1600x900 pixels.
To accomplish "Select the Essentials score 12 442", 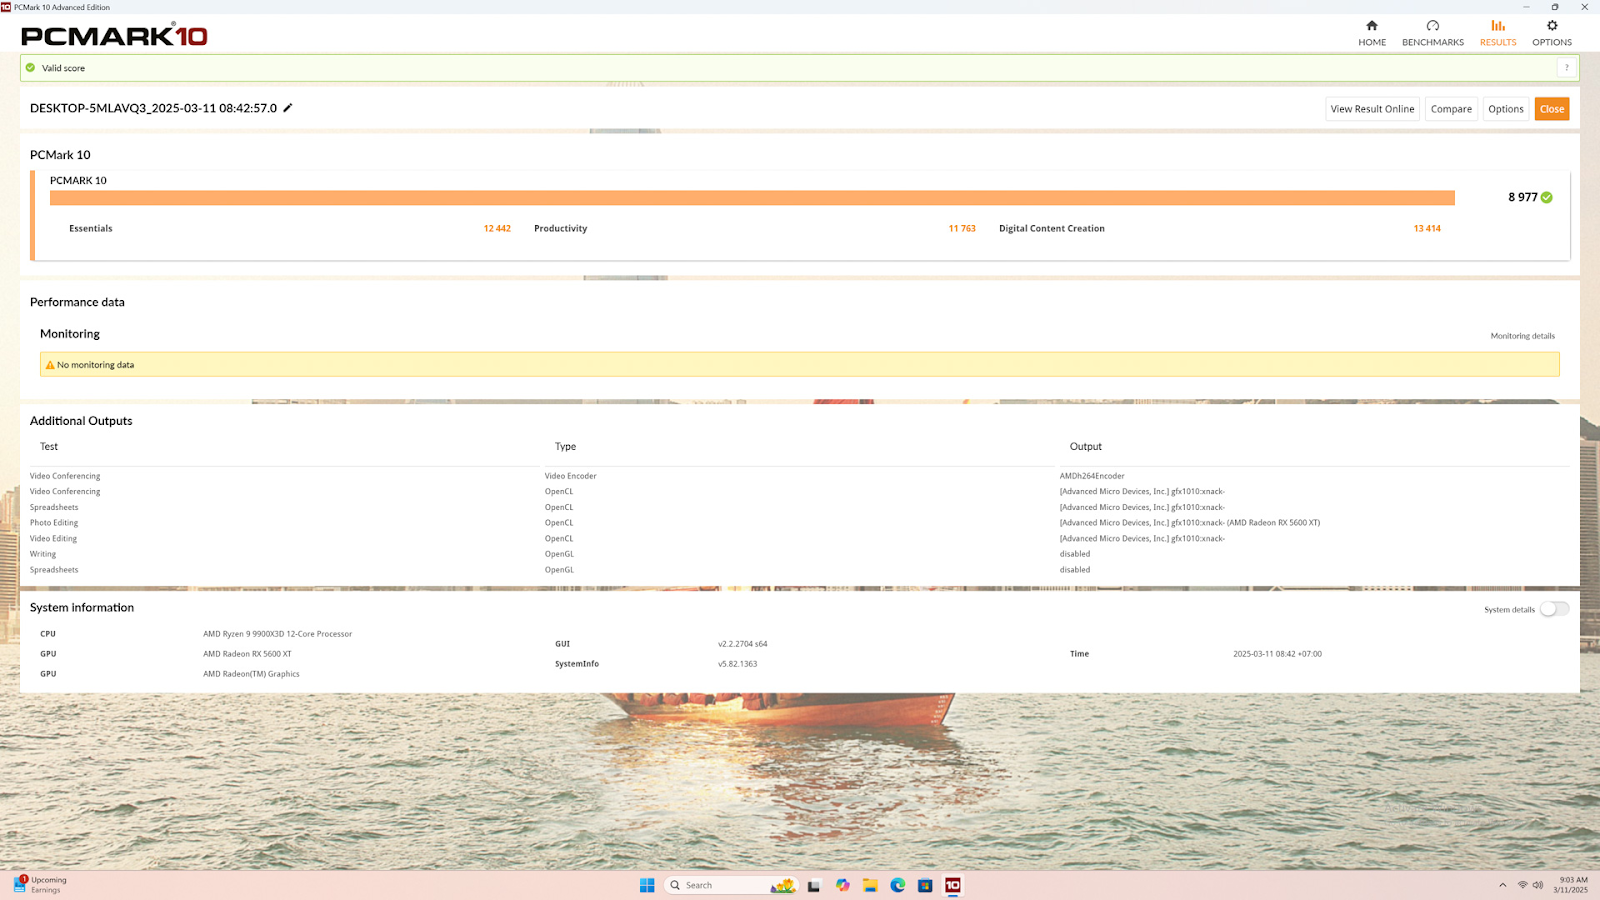I will tap(497, 228).
